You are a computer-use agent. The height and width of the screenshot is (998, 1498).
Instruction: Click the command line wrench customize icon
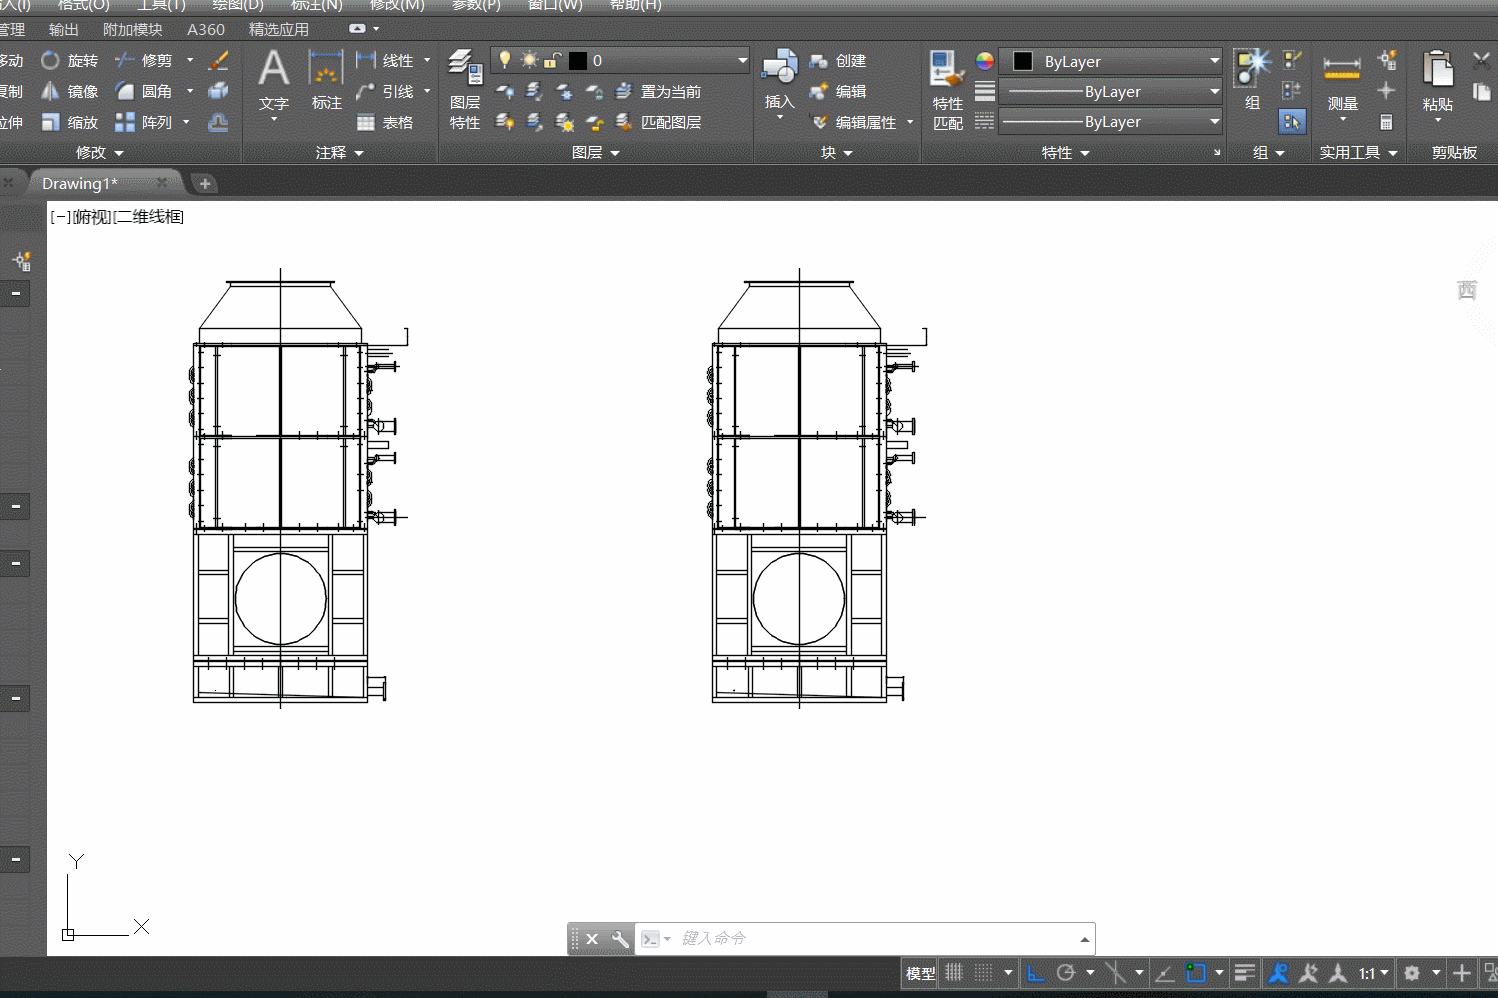click(x=620, y=939)
